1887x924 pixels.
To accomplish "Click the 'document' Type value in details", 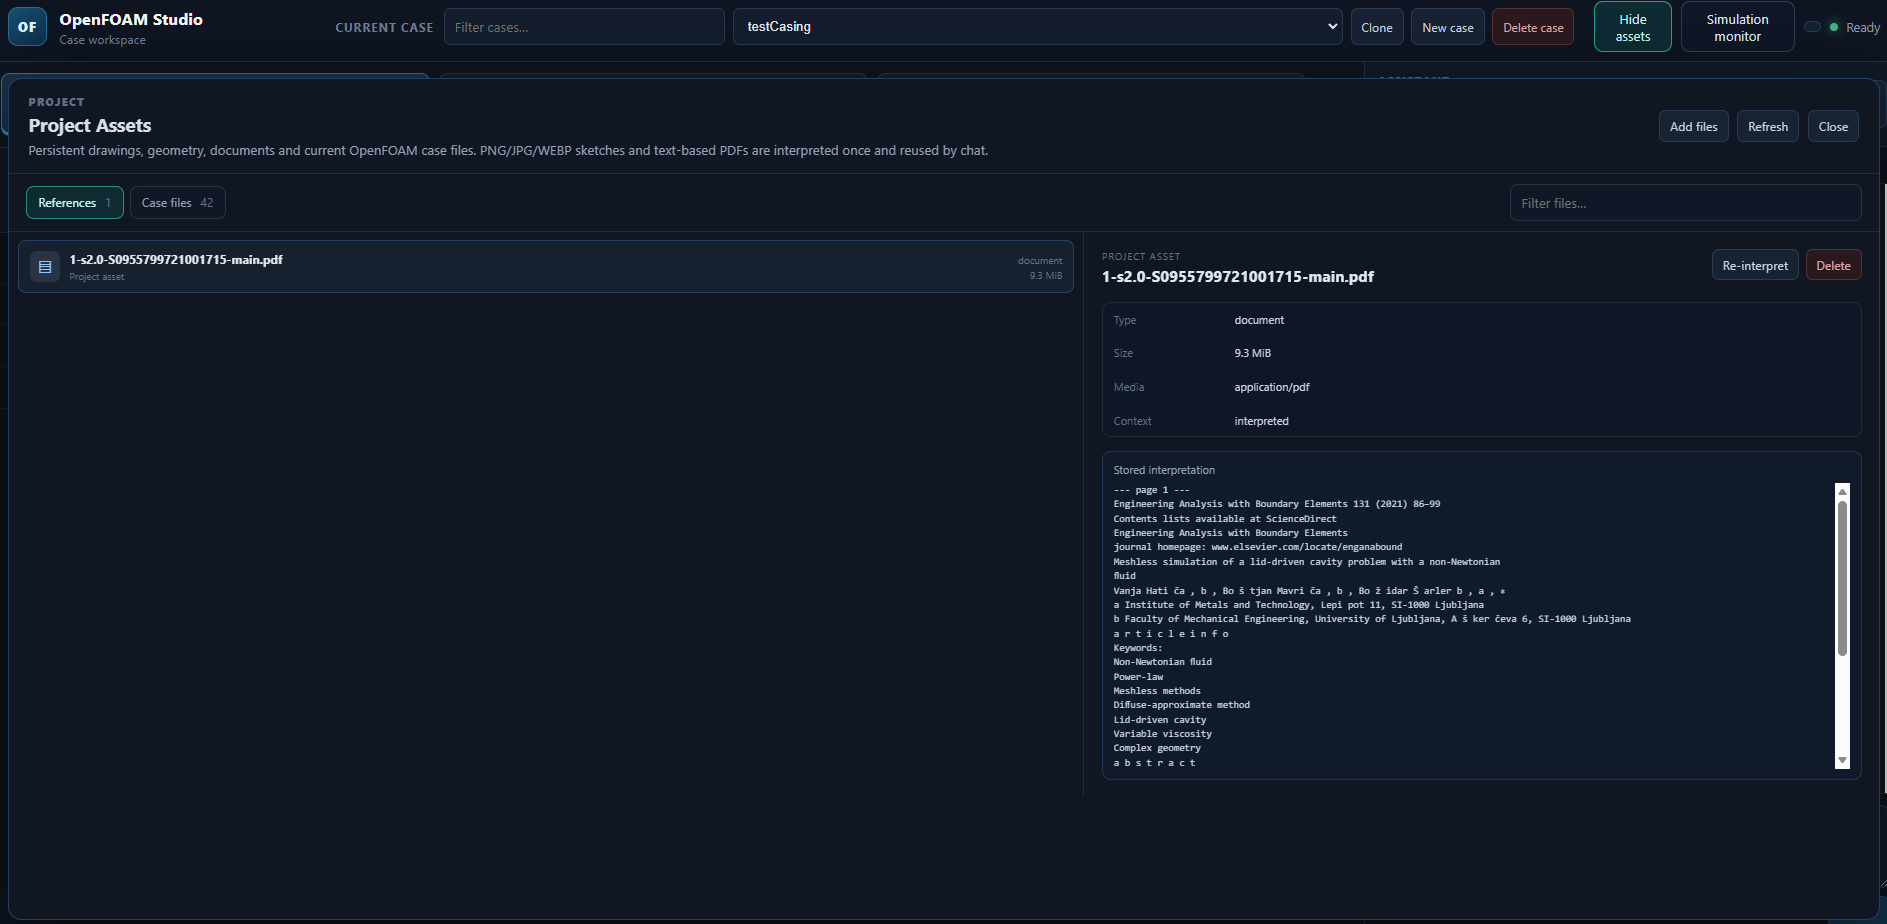I will (x=1259, y=320).
